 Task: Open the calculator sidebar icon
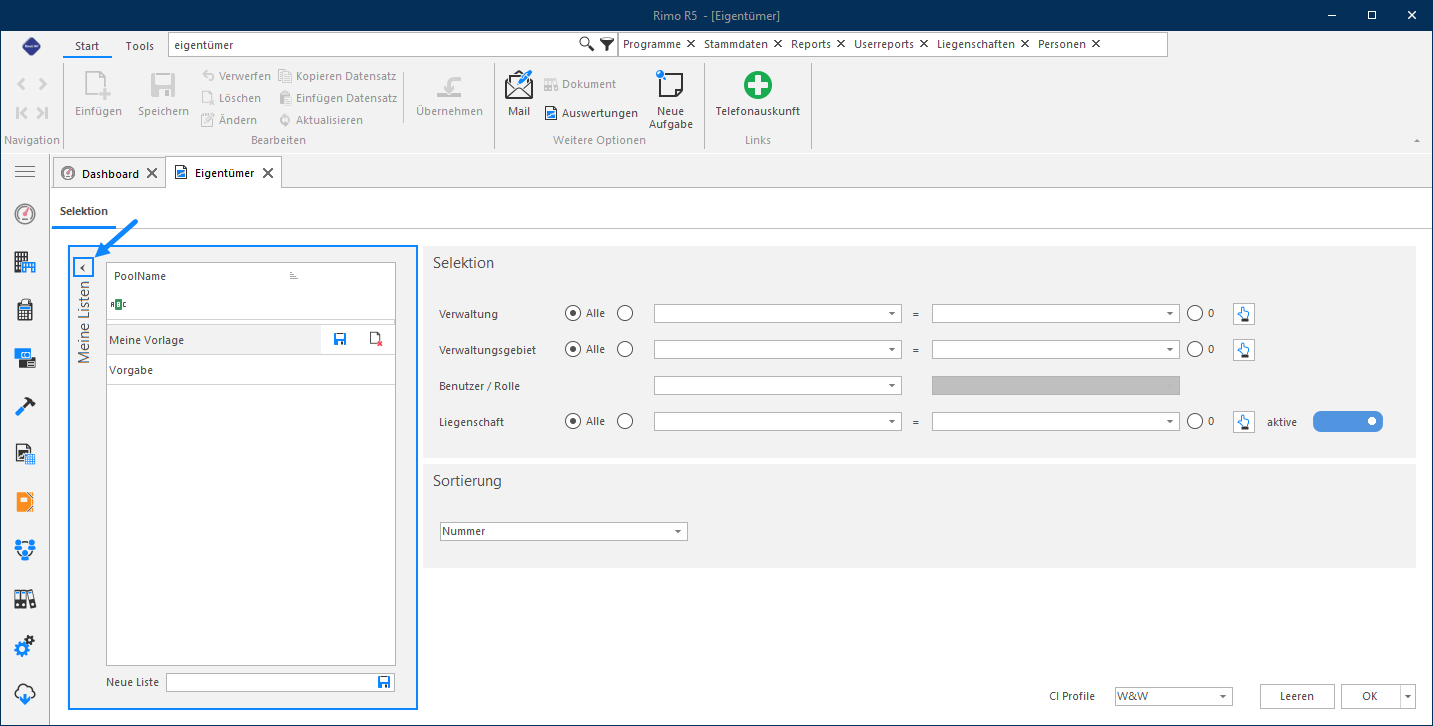click(25, 310)
